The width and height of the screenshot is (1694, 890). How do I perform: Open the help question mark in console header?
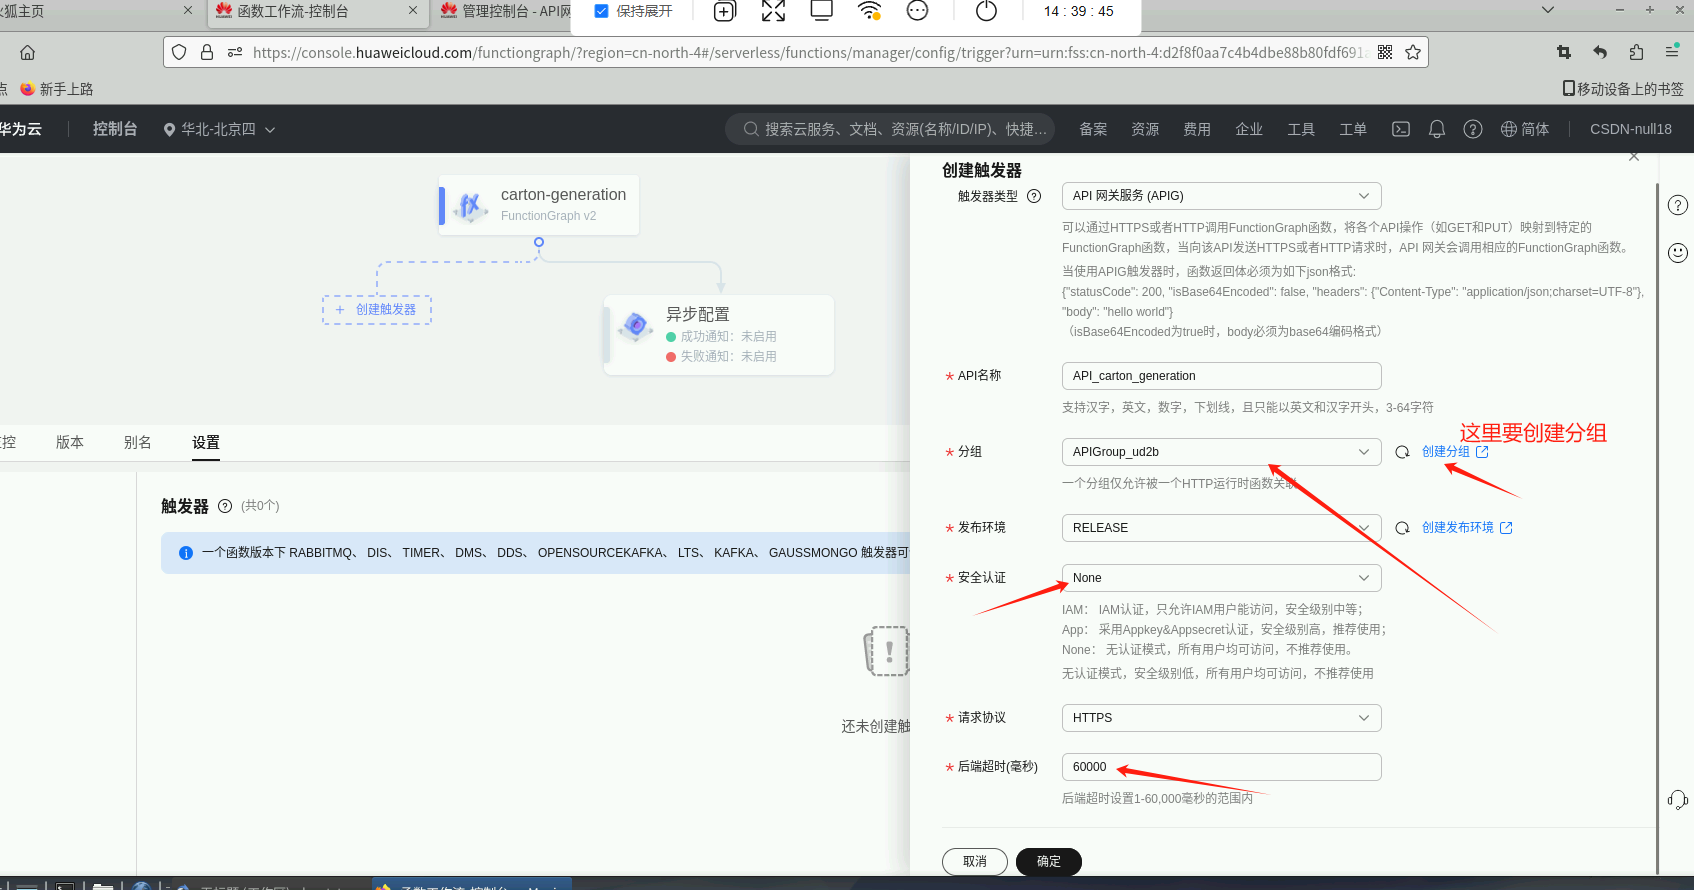click(x=1473, y=129)
